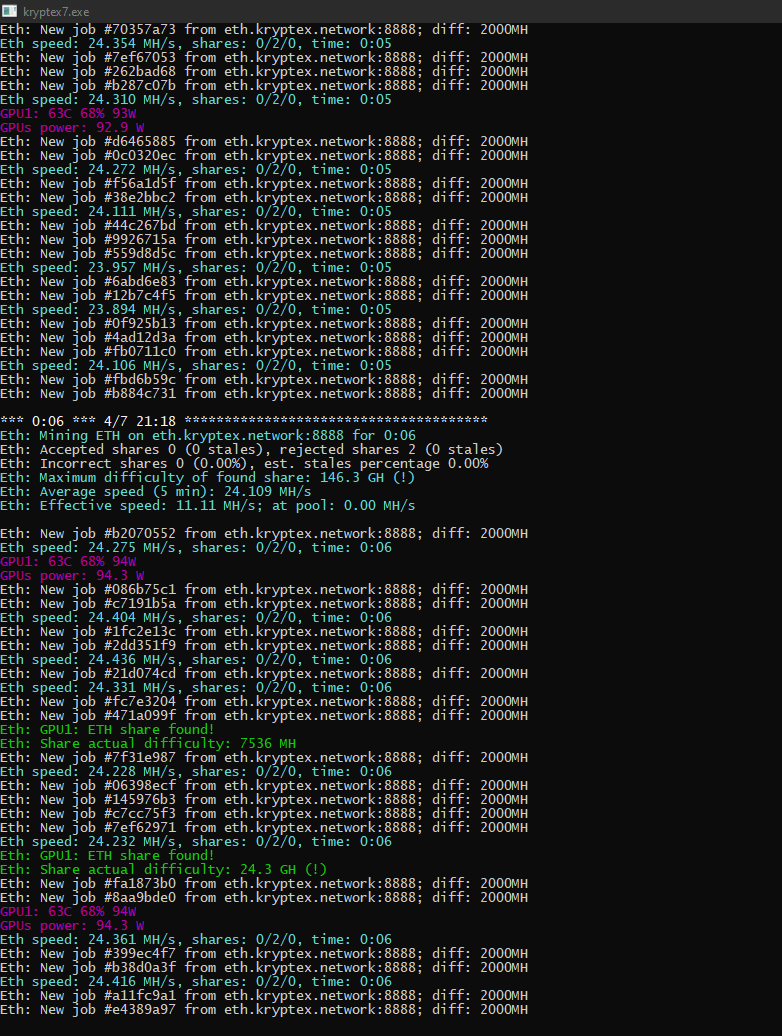Select the job #fa1873b0 line
This screenshot has width=782, height=1036.
pyautogui.click(x=264, y=883)
